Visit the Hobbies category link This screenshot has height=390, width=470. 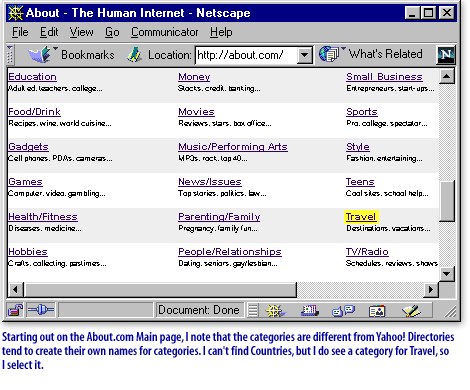click(x=28, y=252)
